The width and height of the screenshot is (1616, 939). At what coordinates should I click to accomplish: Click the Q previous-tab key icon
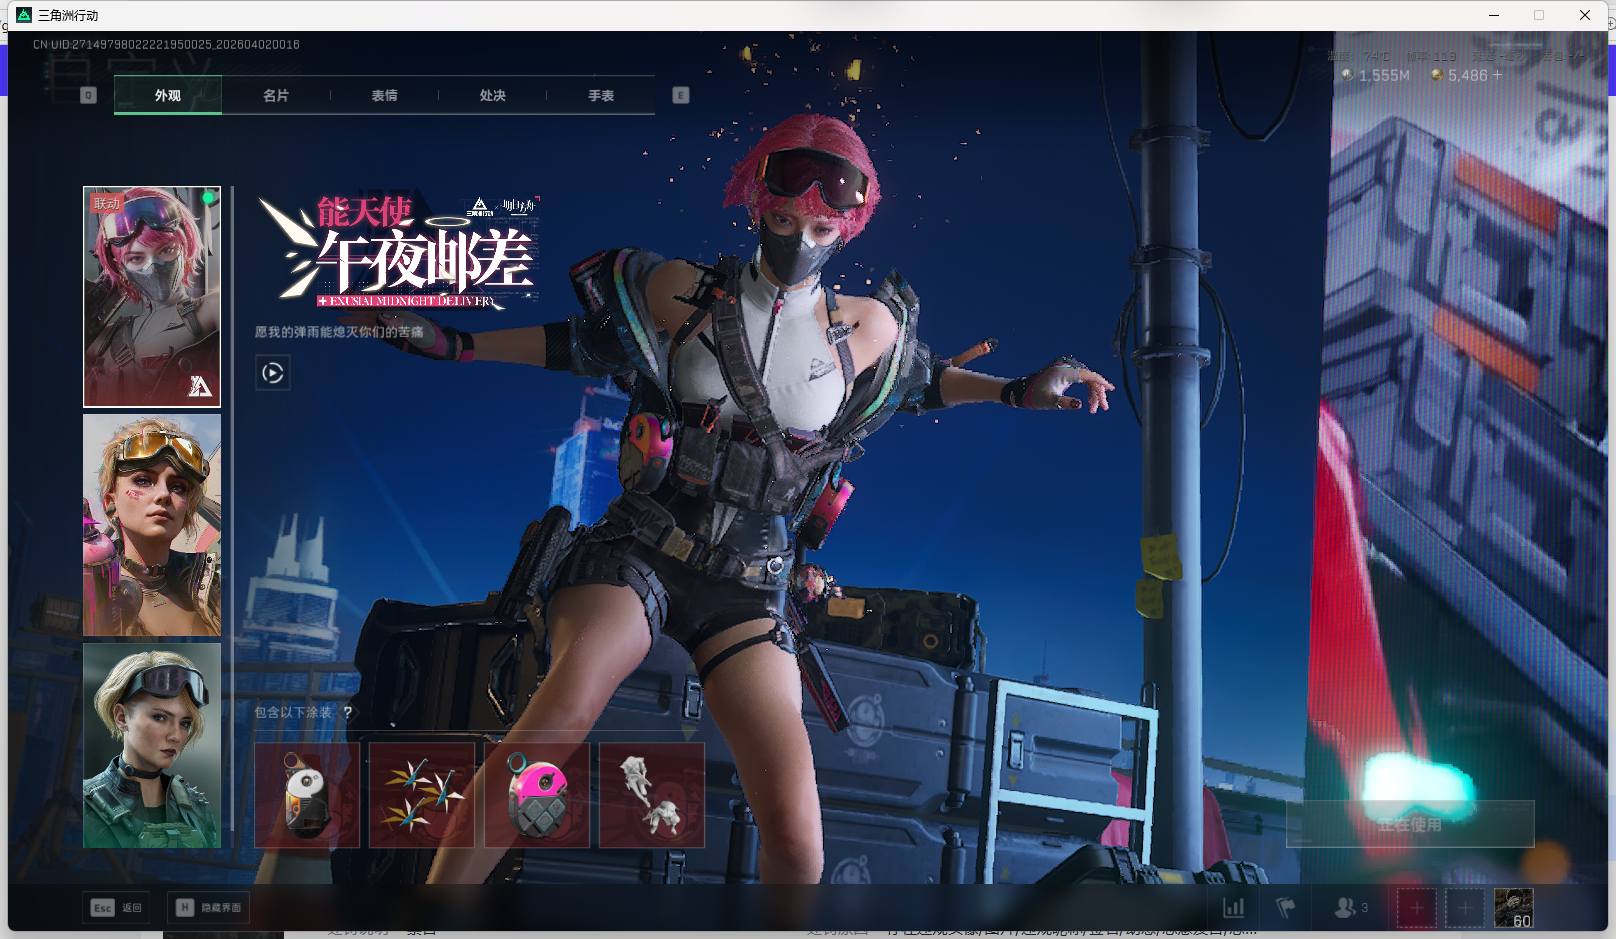pyautogui.click(x=88, y=96)
